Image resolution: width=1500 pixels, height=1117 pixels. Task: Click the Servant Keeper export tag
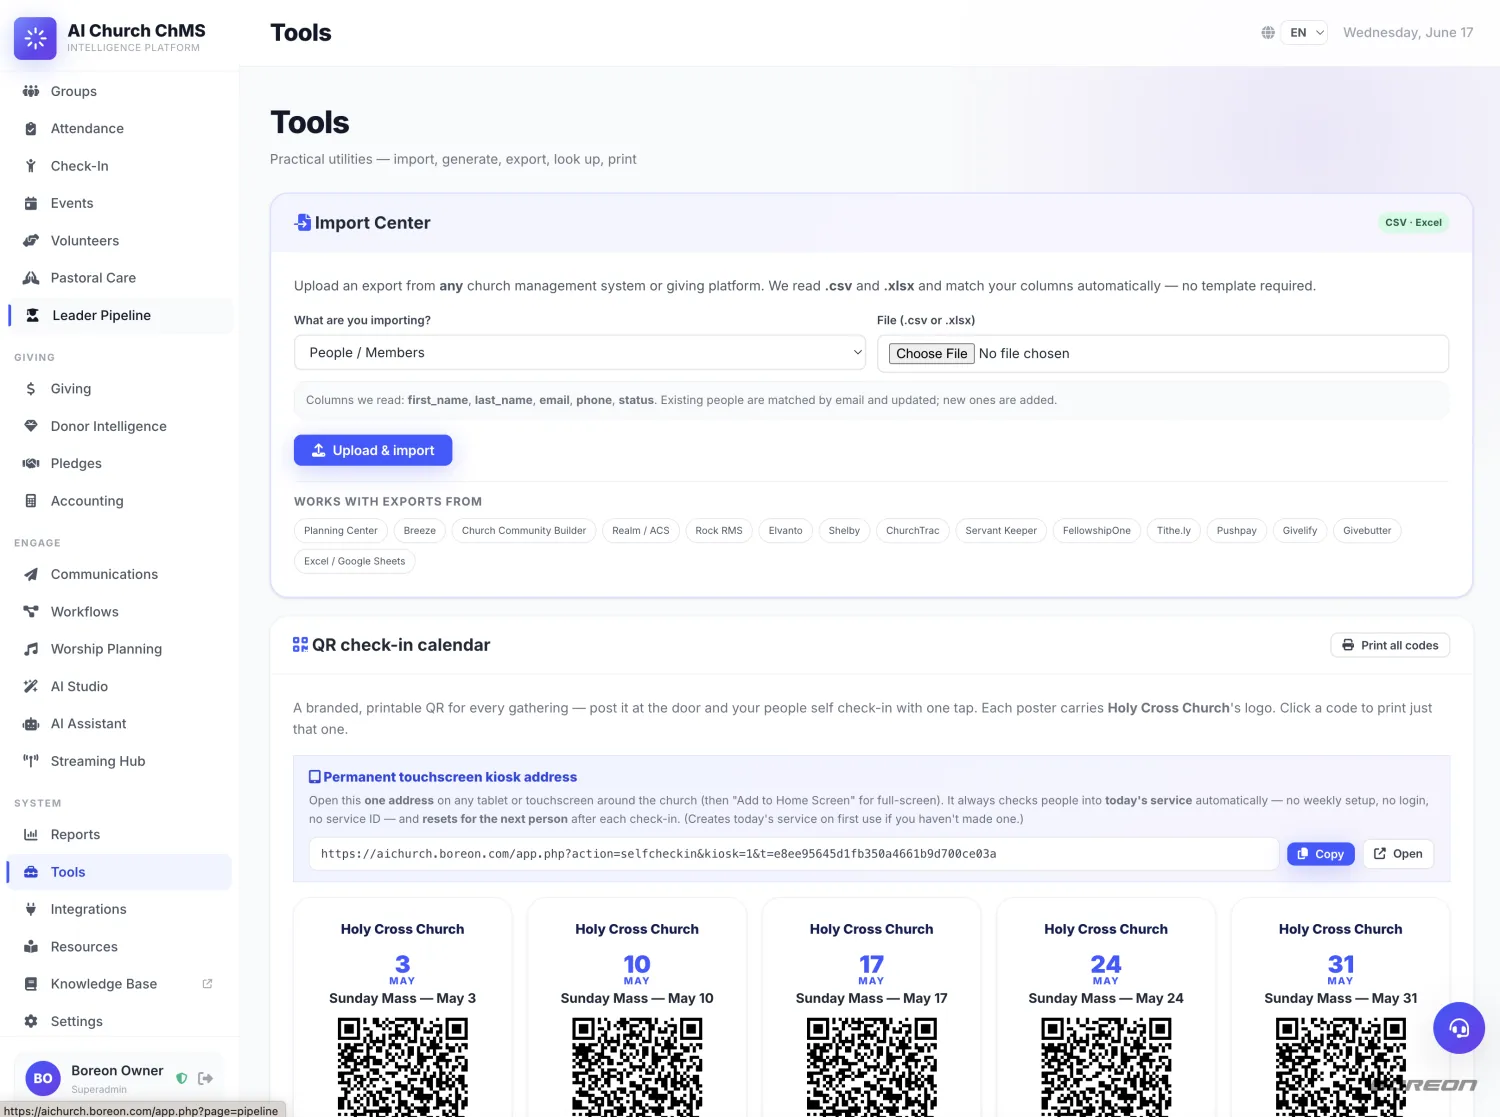(1001, 531)
